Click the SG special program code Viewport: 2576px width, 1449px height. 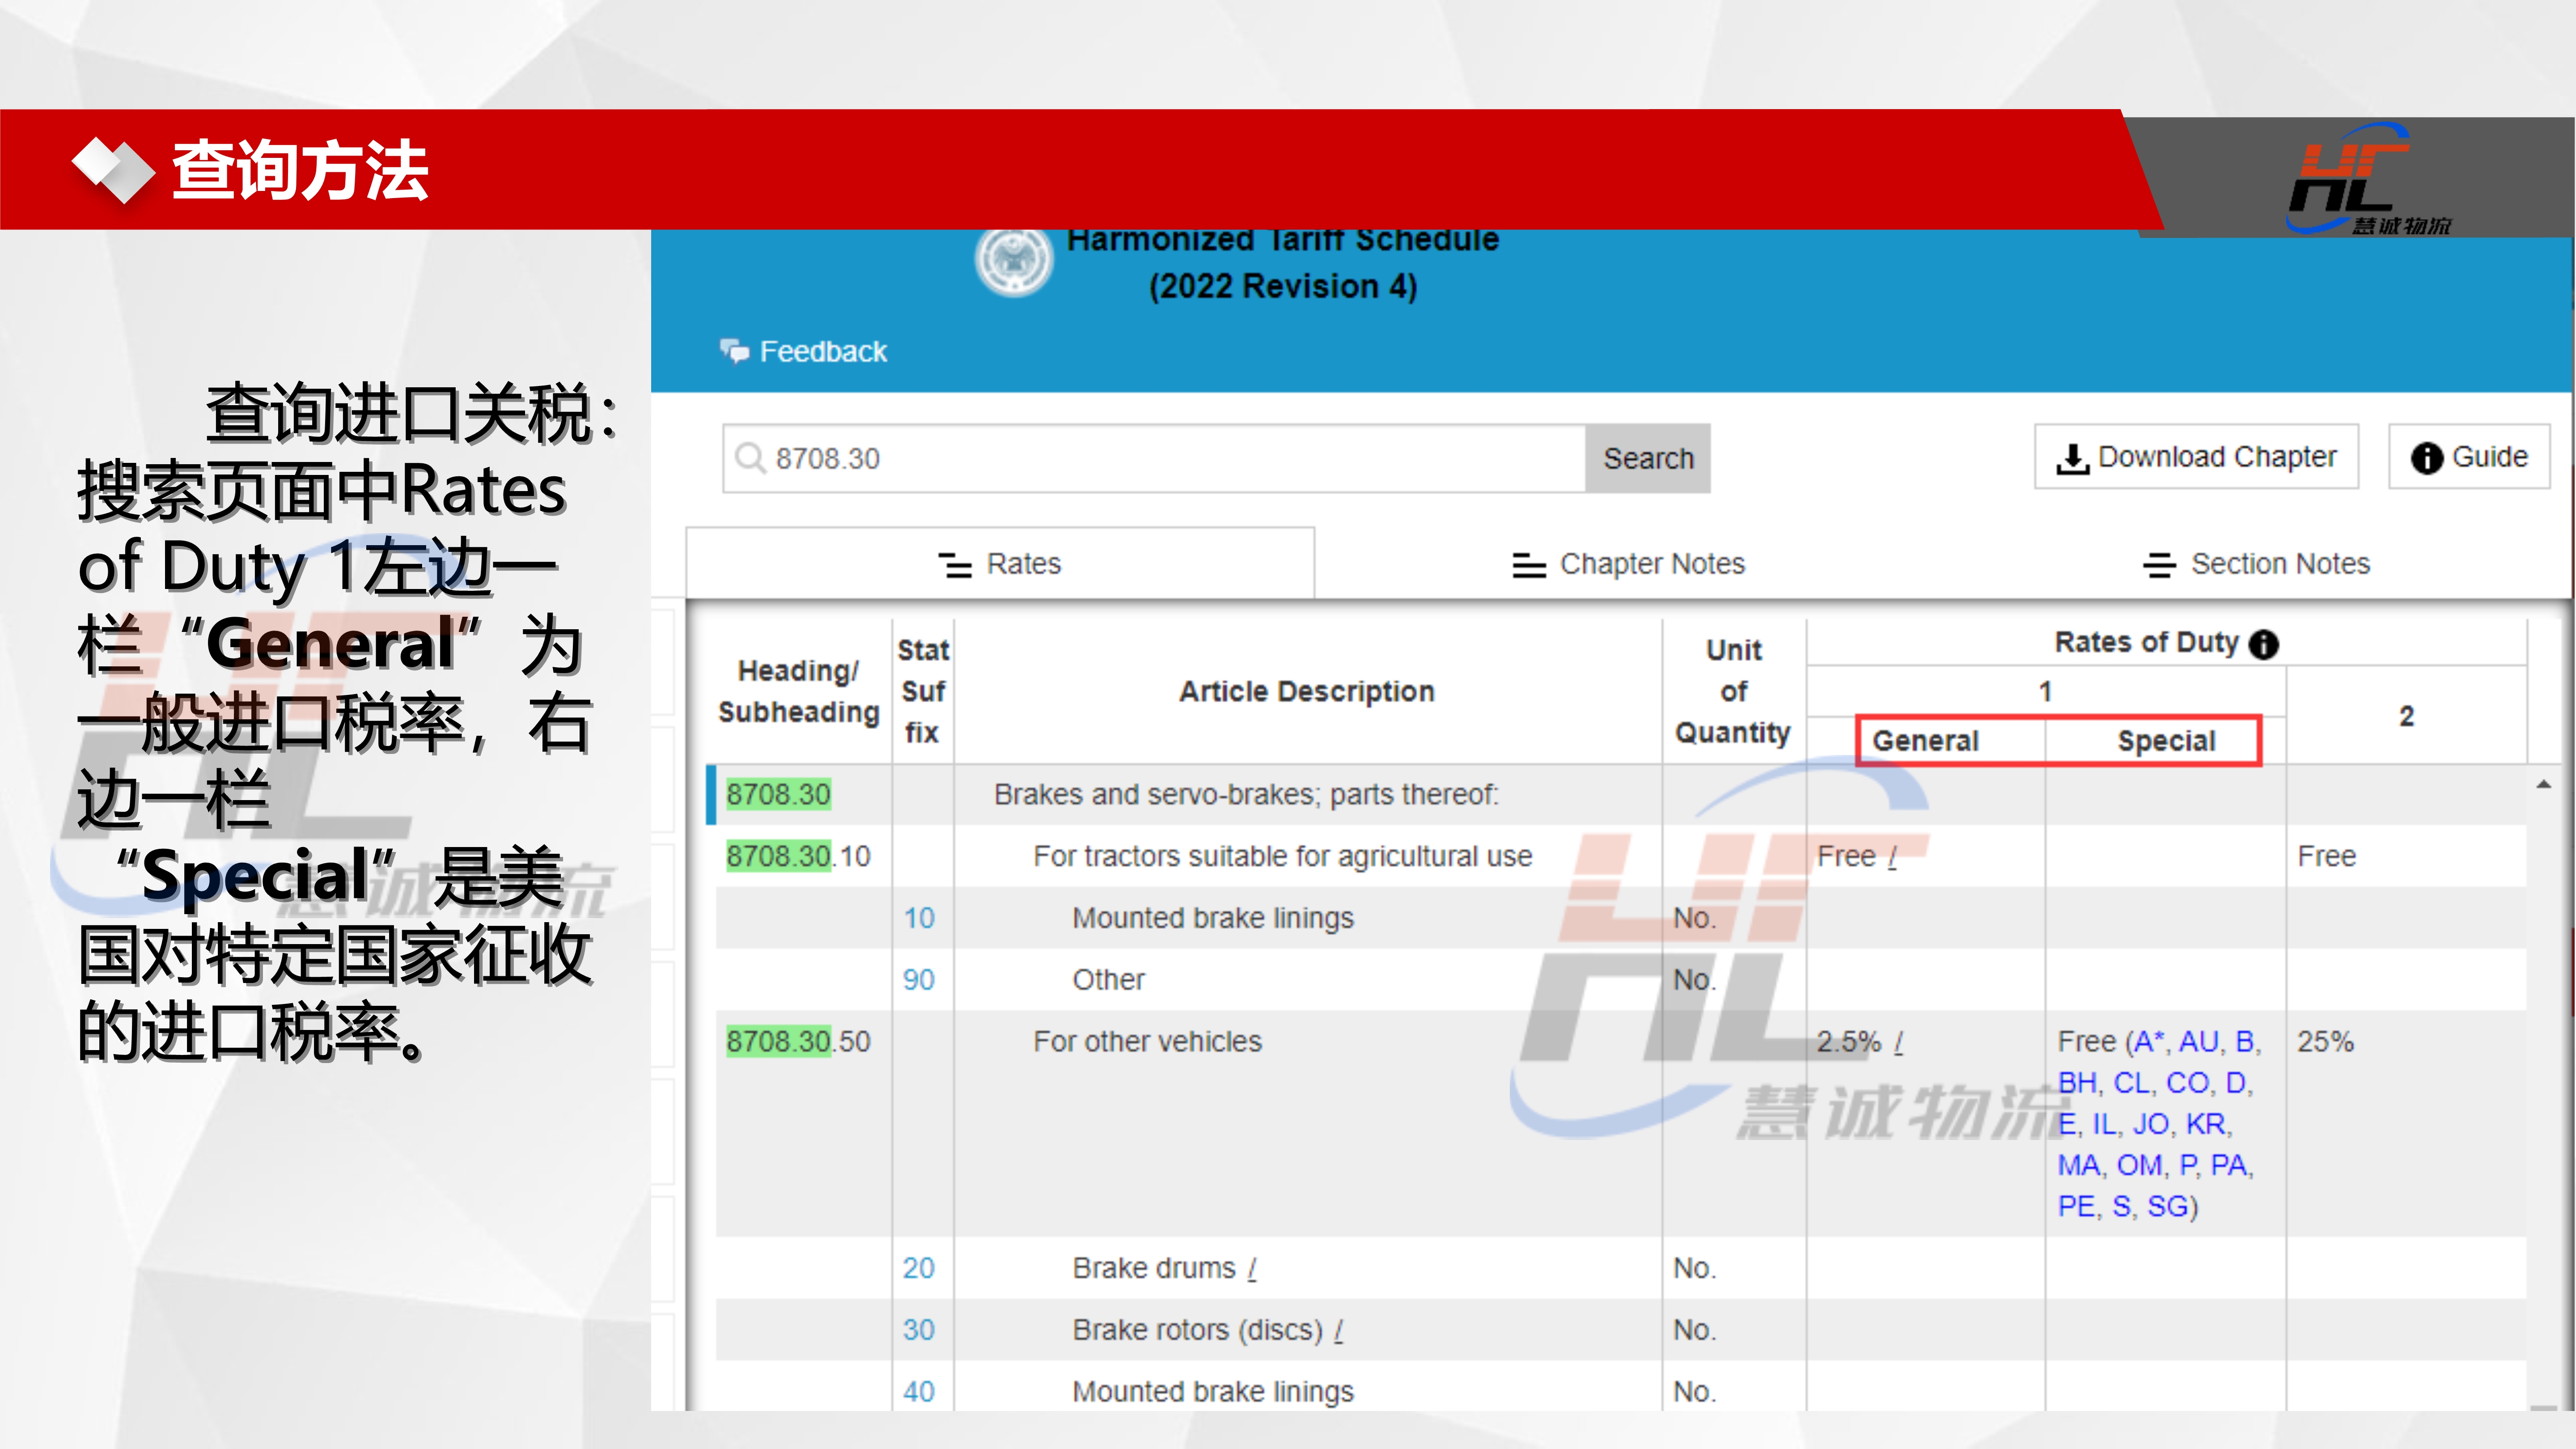(x=2168, y=1206)
